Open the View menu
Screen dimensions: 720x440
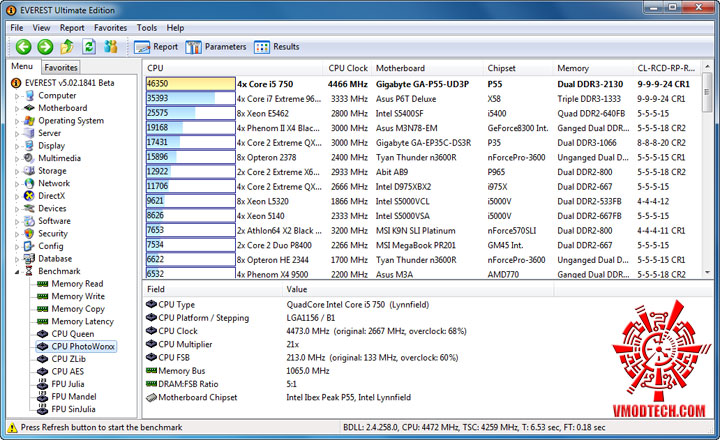click(x=41, y=28)
